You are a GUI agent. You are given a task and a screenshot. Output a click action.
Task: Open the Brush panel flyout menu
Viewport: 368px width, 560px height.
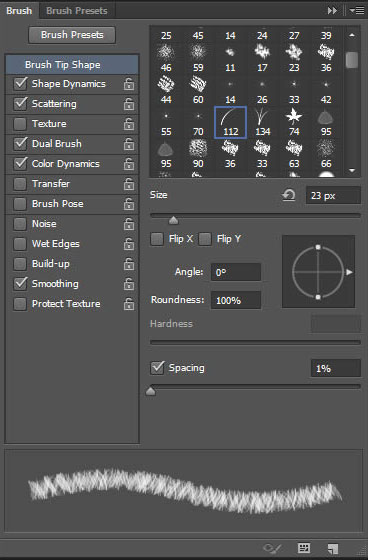pos(357,11)
